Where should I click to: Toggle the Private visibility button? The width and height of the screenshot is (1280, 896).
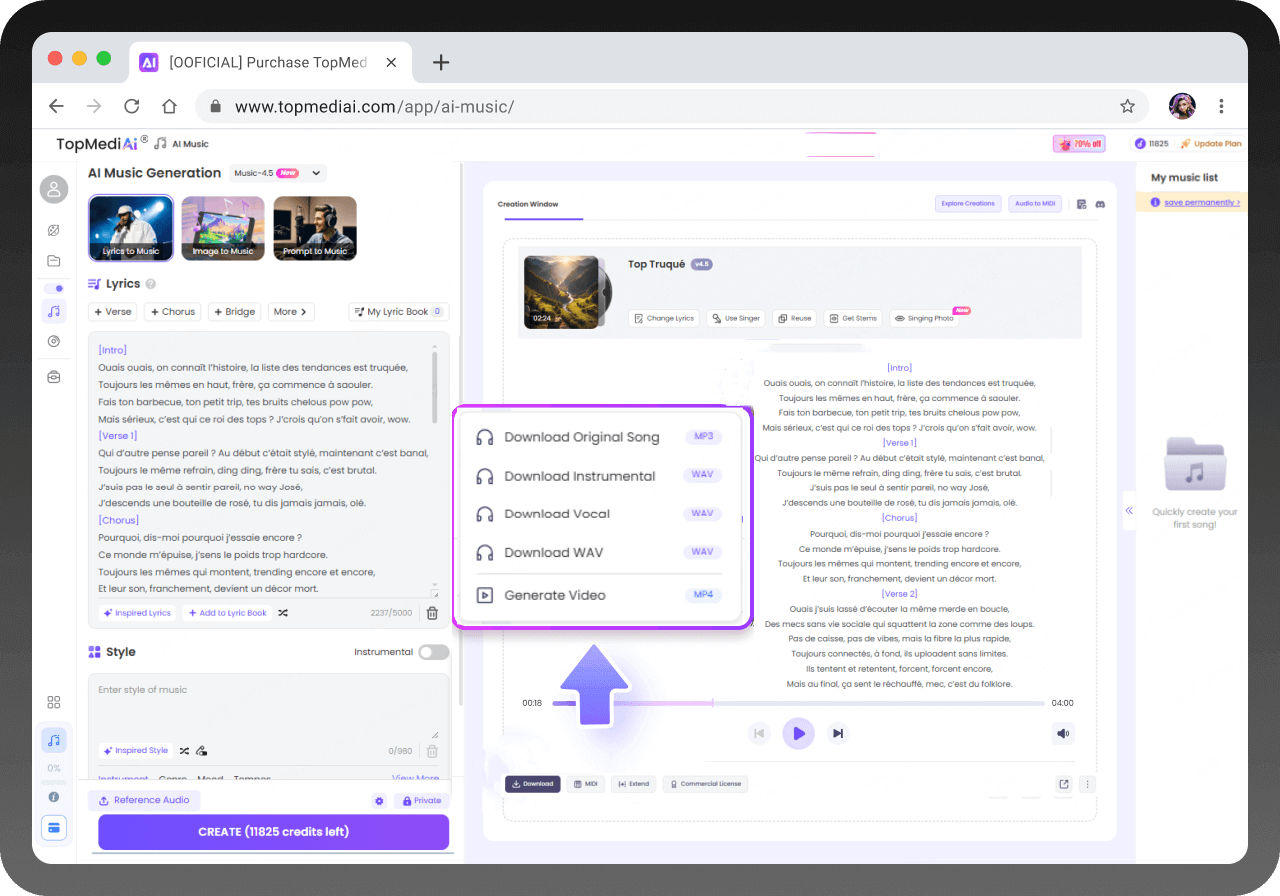[421, 801]
